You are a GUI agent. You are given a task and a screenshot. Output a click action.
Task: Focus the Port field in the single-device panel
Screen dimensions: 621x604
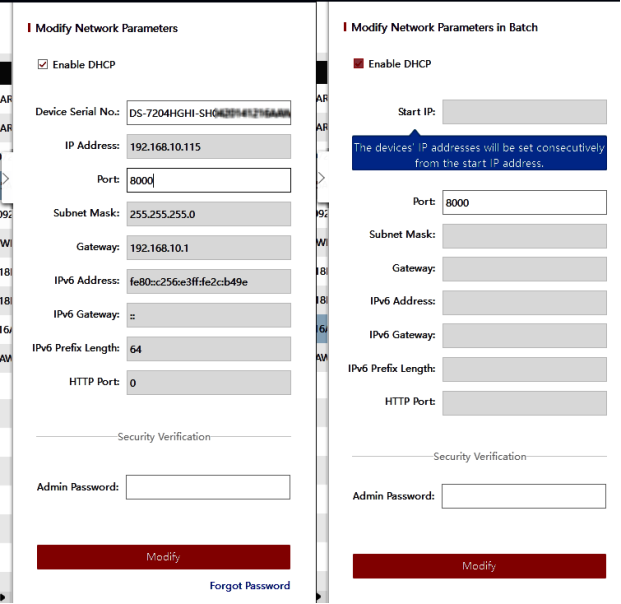(x=208, y=180)
